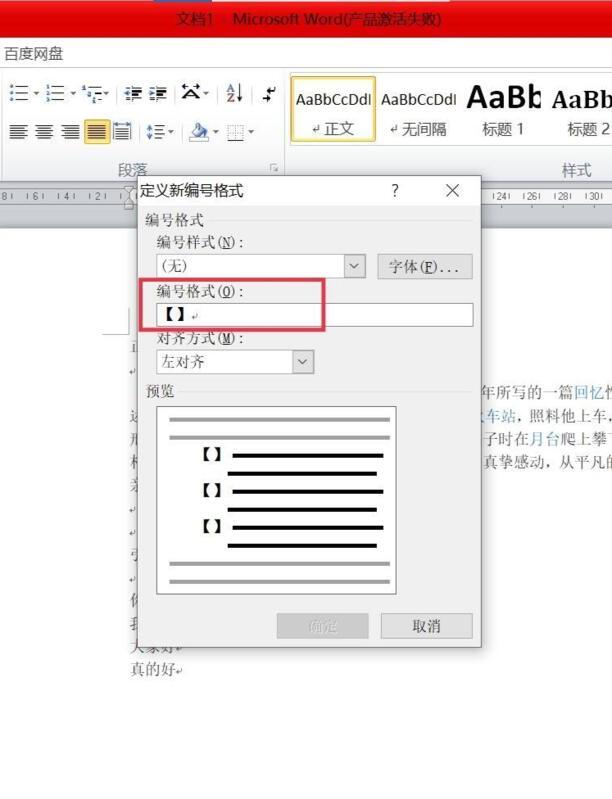Screen dimensions: 612x799
Task: Click the multilevel list icon
Action: 92,94
